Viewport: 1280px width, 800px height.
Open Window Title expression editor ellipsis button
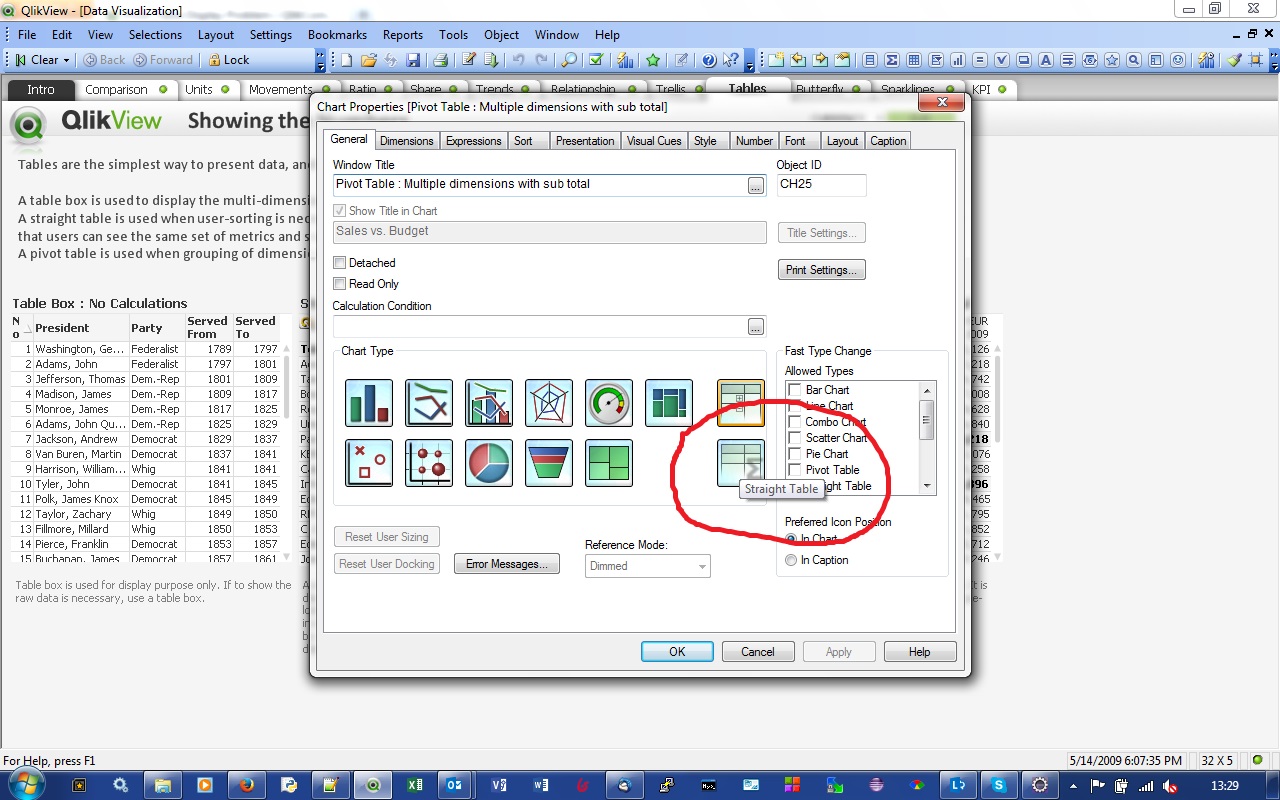tap(756, 185)
